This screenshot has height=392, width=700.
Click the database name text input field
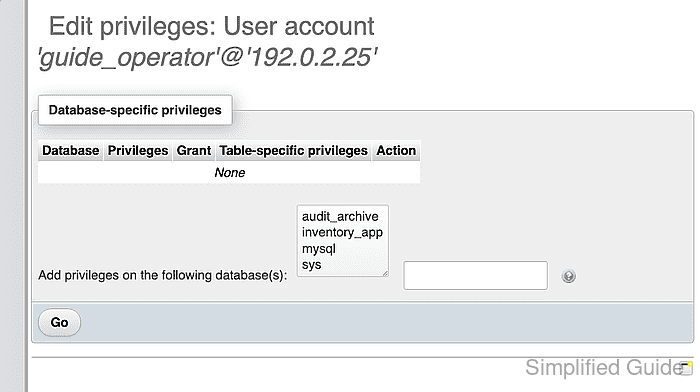[475, 275]
